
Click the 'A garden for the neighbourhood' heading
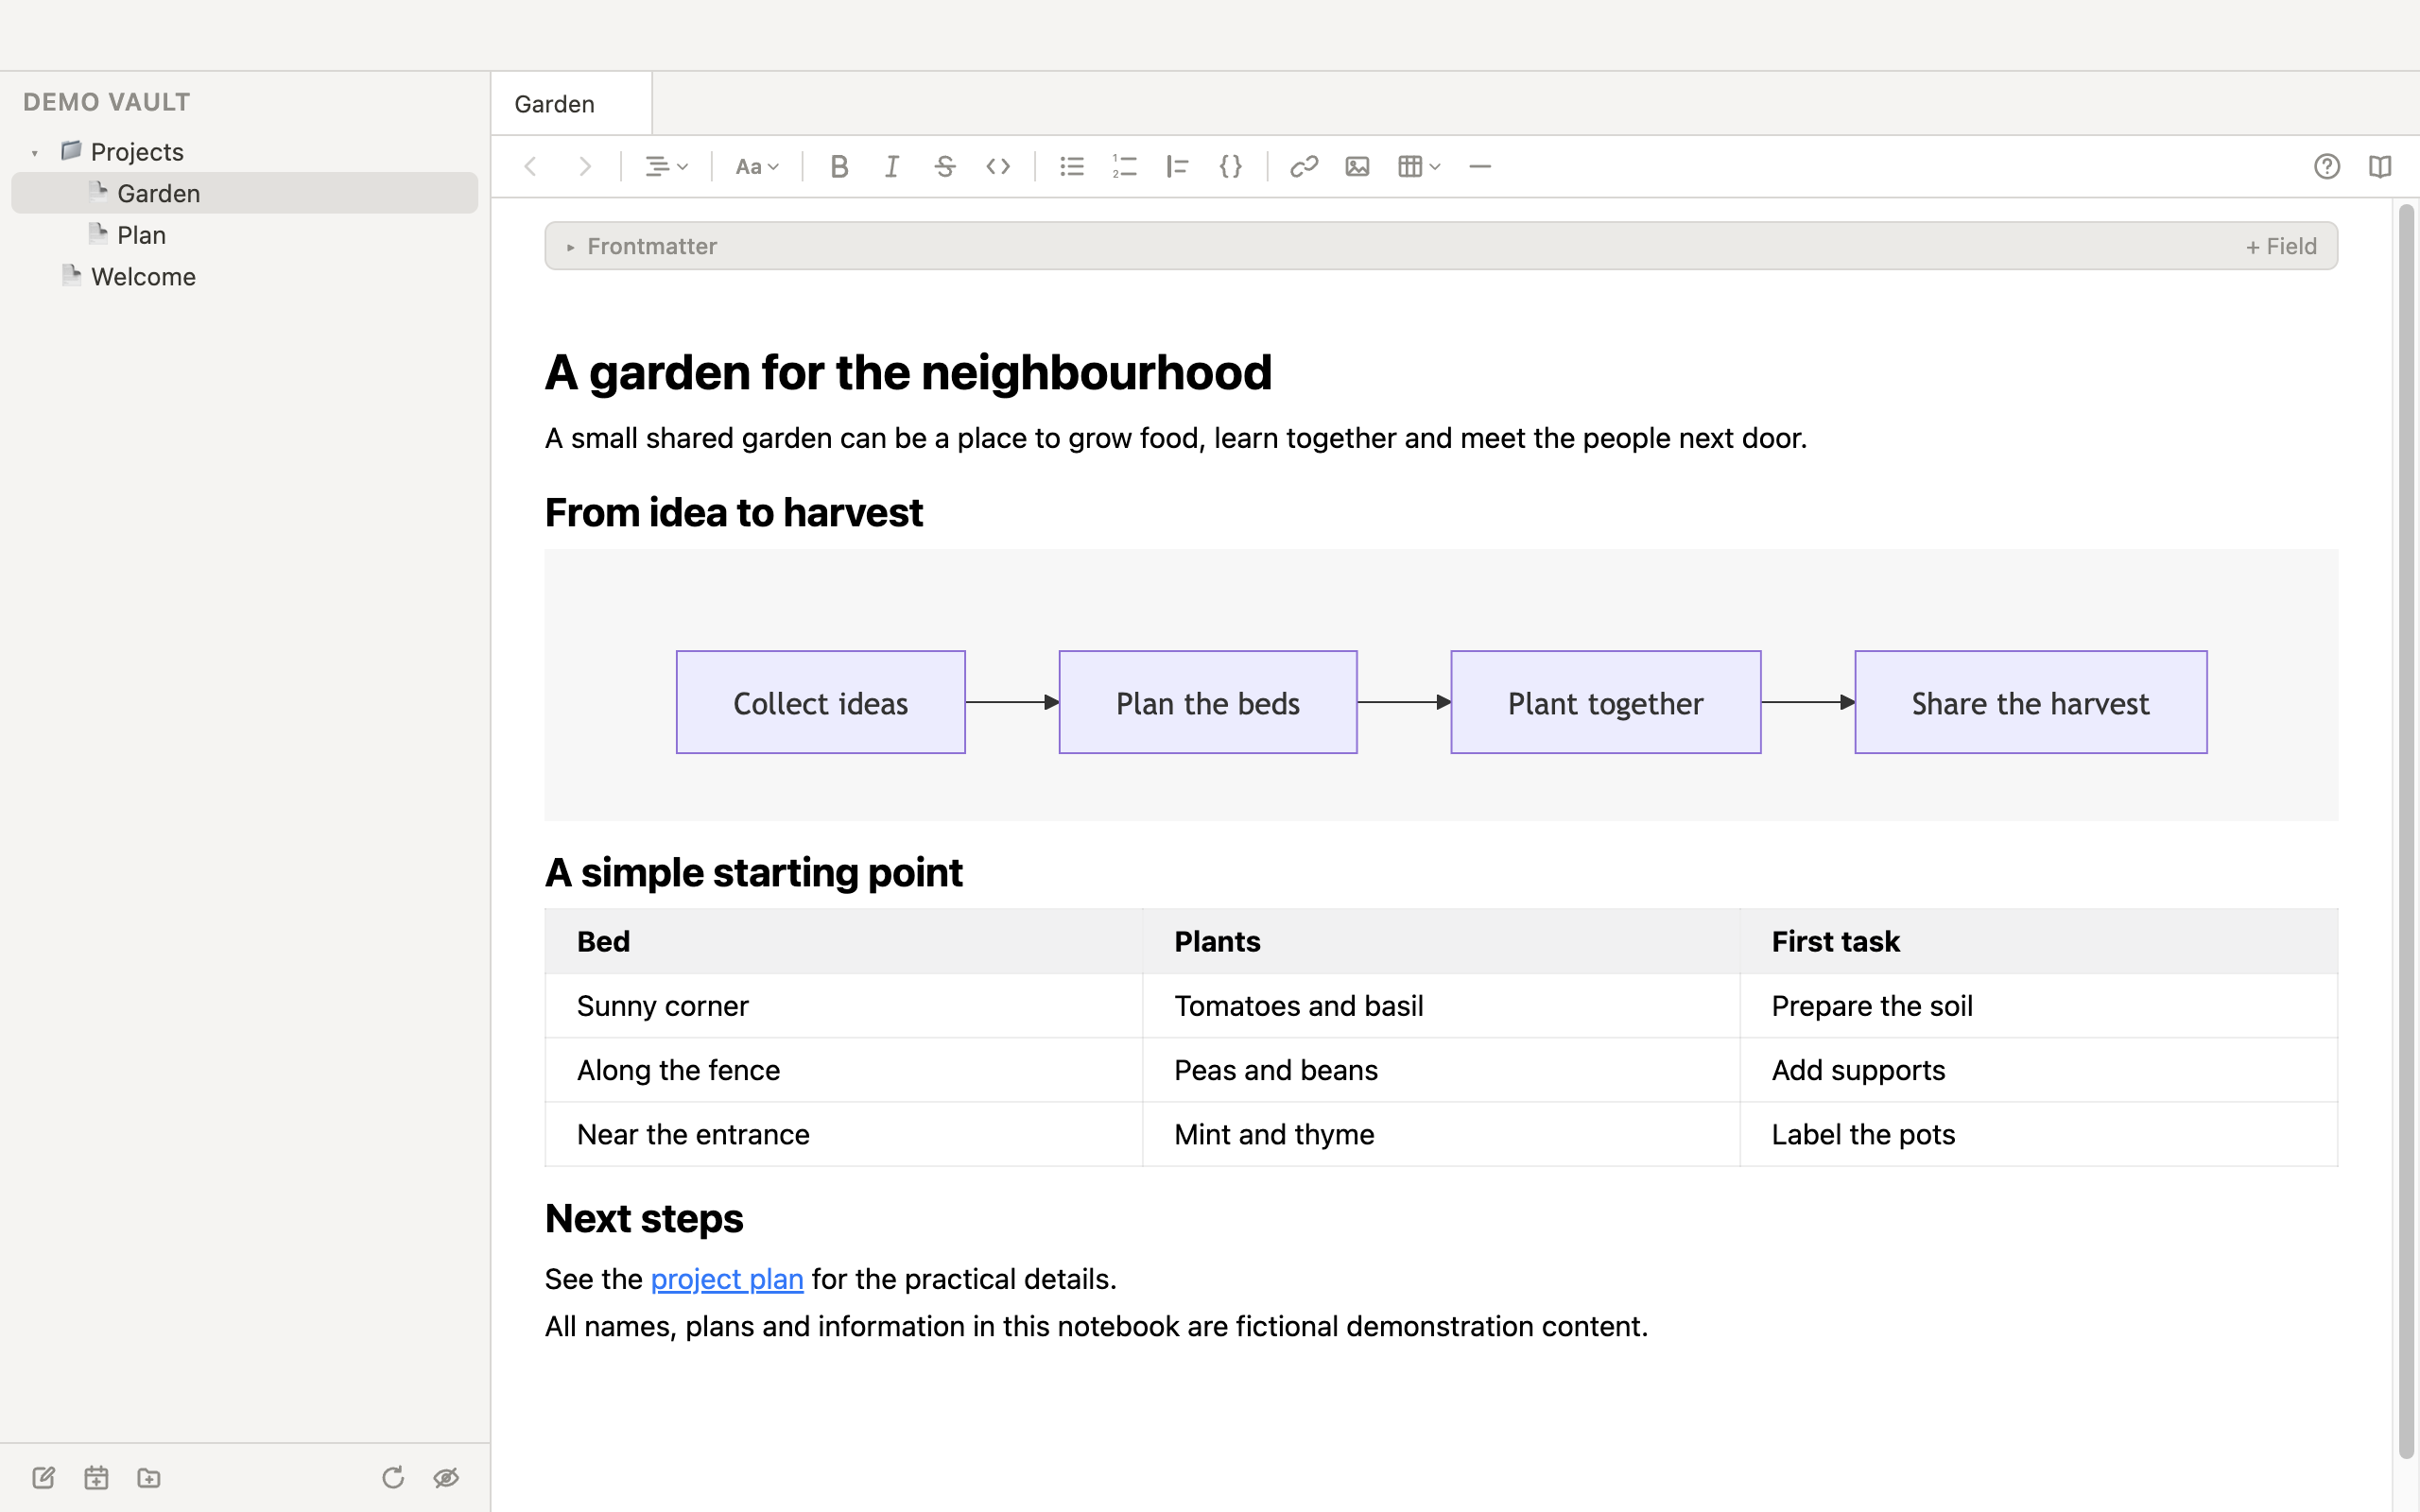pyautogui.click(x=908, y=373)
